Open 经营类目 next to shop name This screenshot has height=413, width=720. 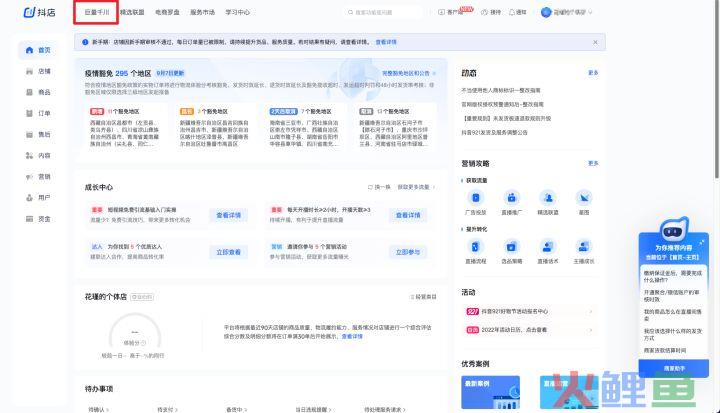423,297
